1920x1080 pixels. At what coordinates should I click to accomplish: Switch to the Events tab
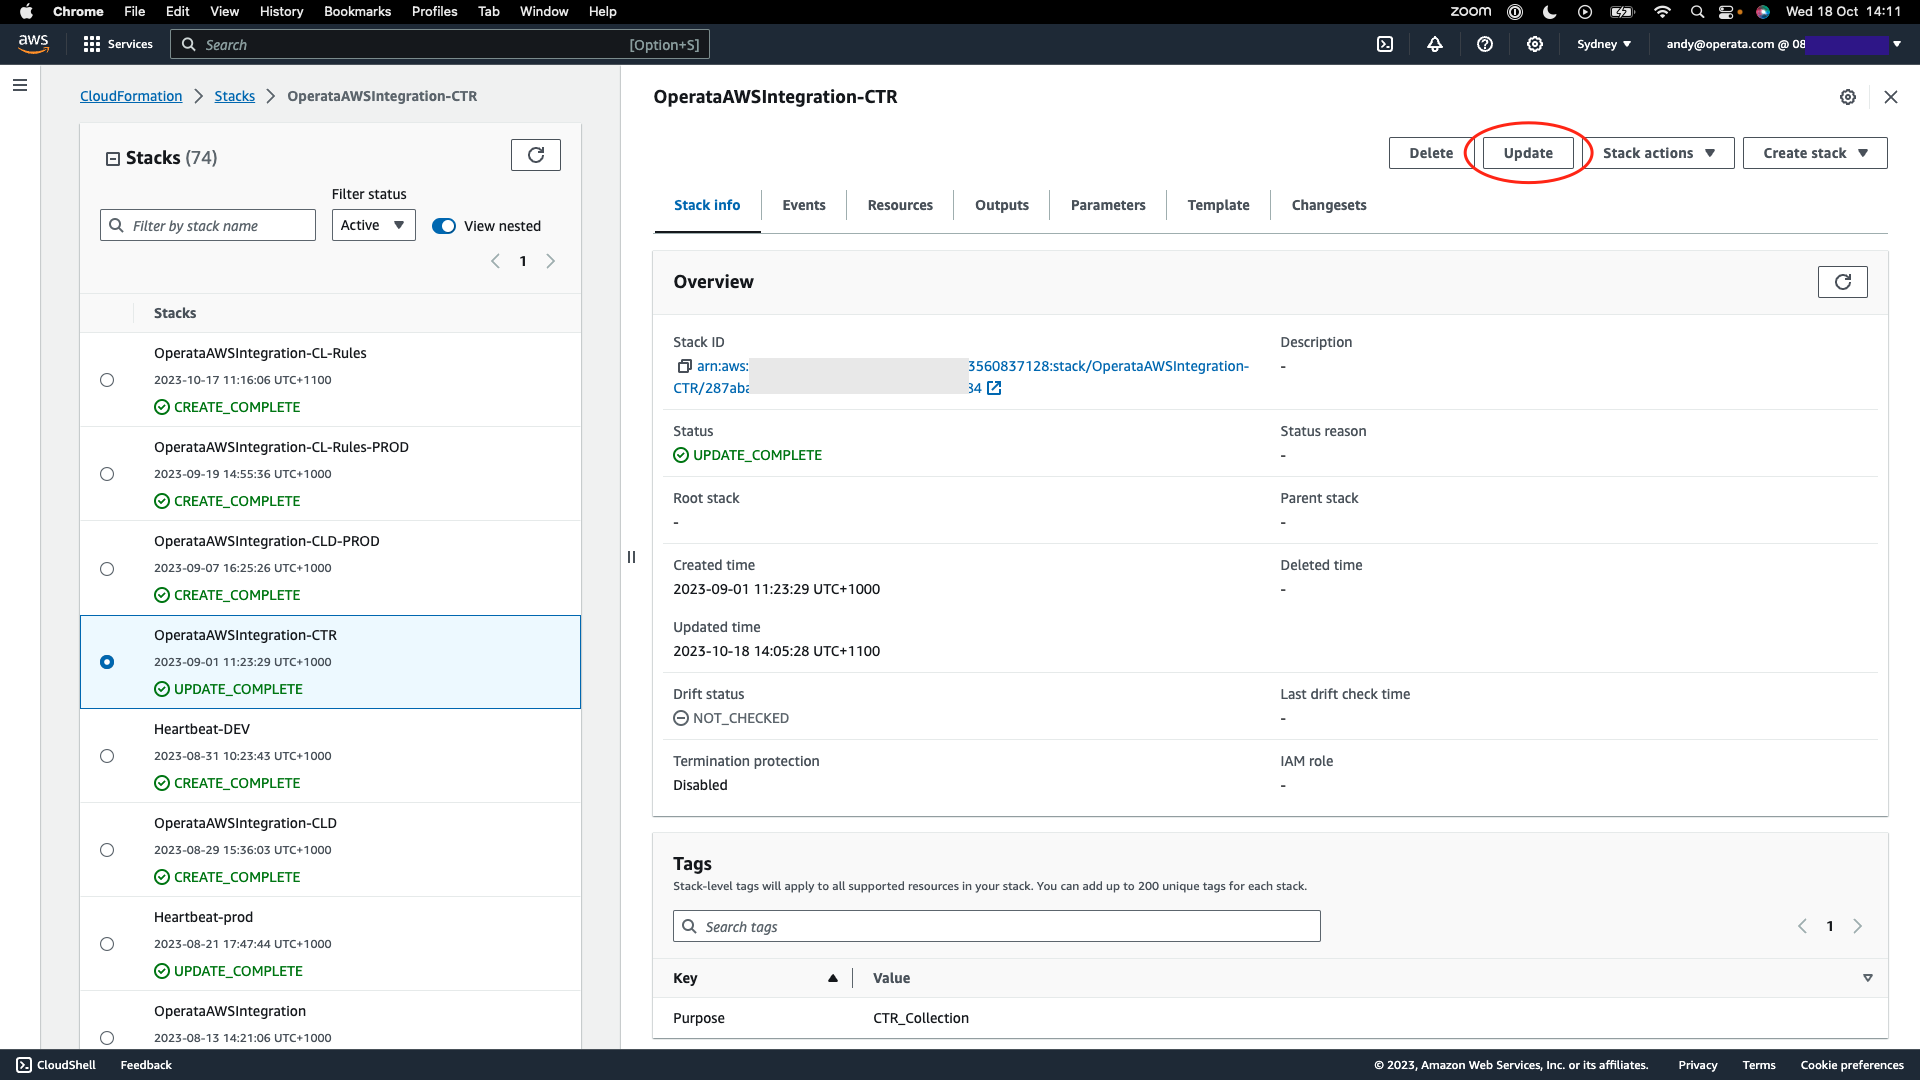pos(803,205)
